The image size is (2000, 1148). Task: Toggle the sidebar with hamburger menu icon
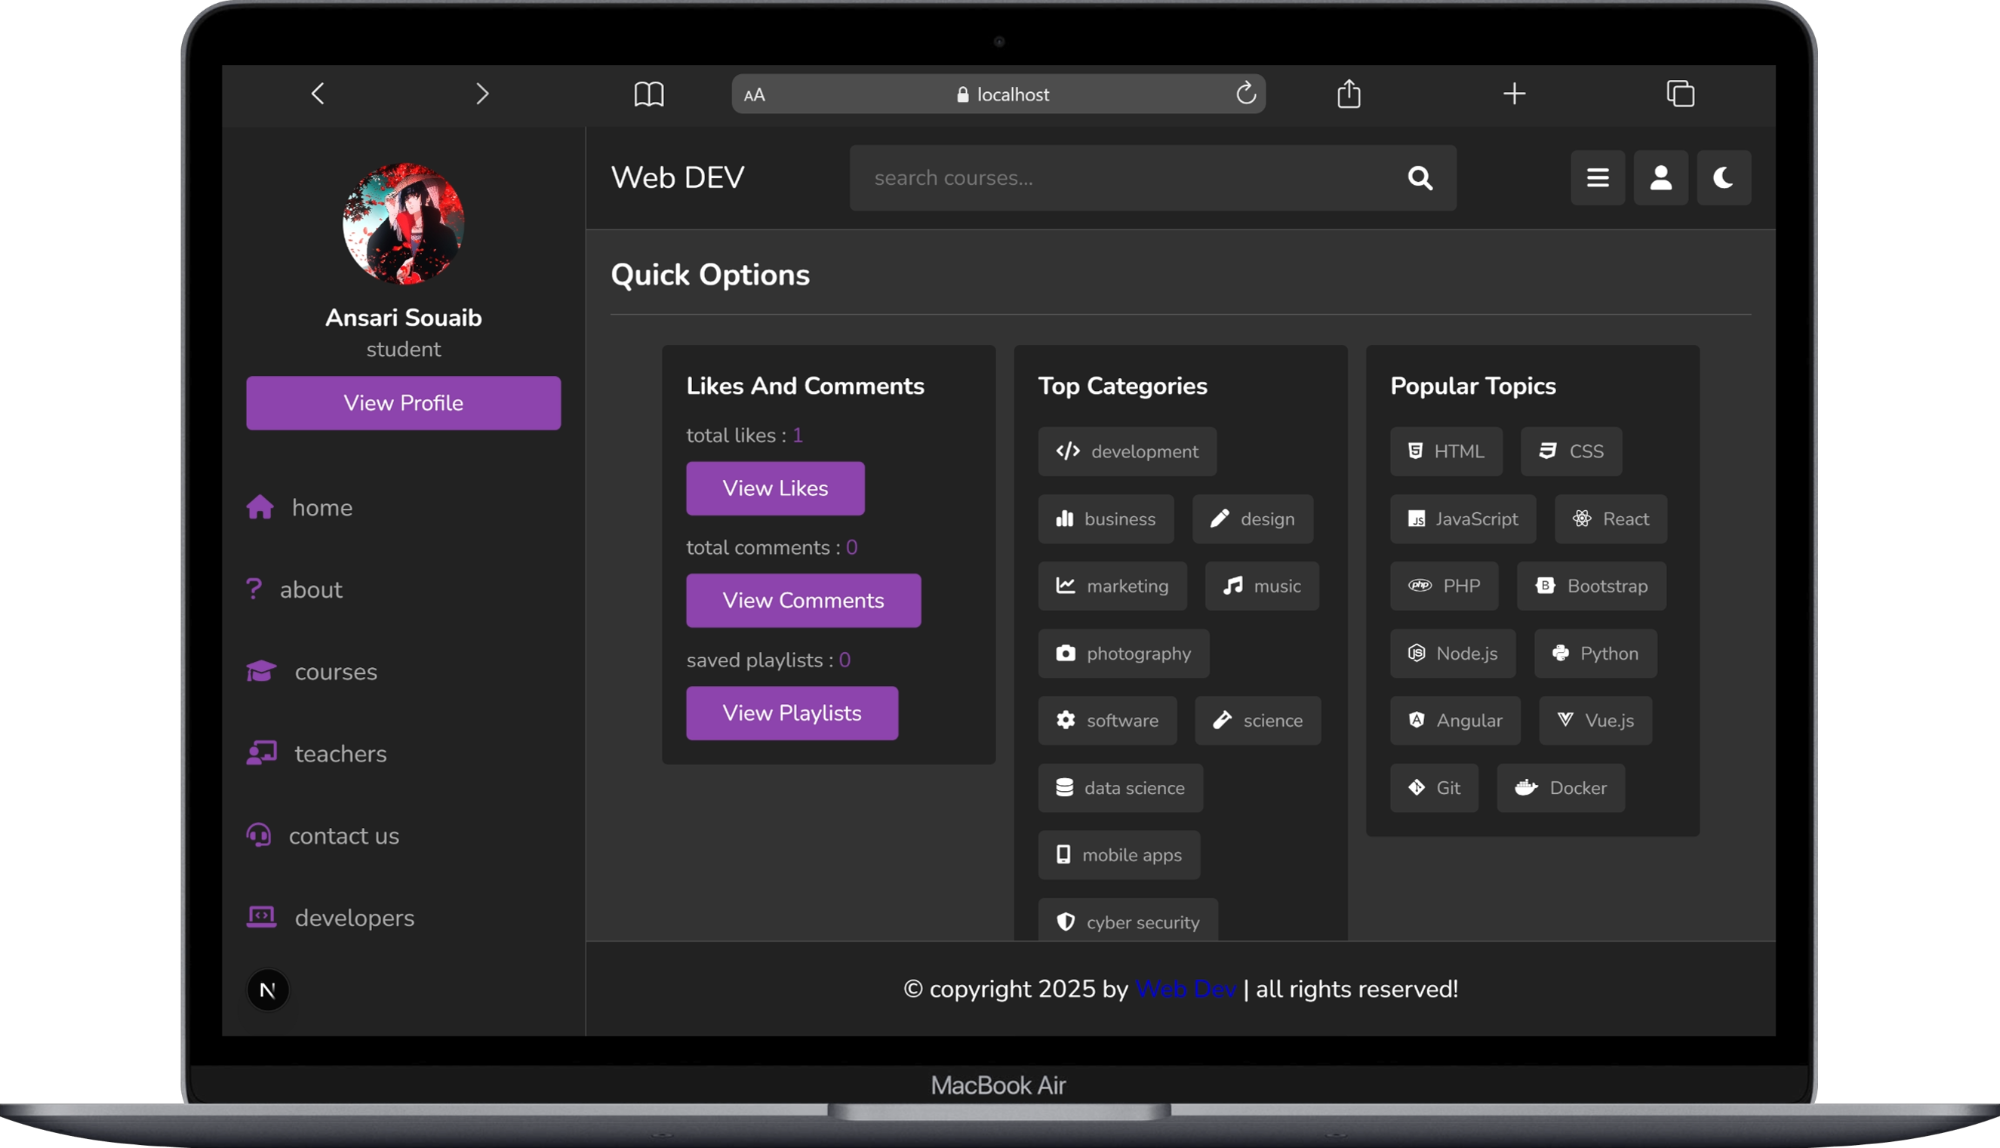1598,178
